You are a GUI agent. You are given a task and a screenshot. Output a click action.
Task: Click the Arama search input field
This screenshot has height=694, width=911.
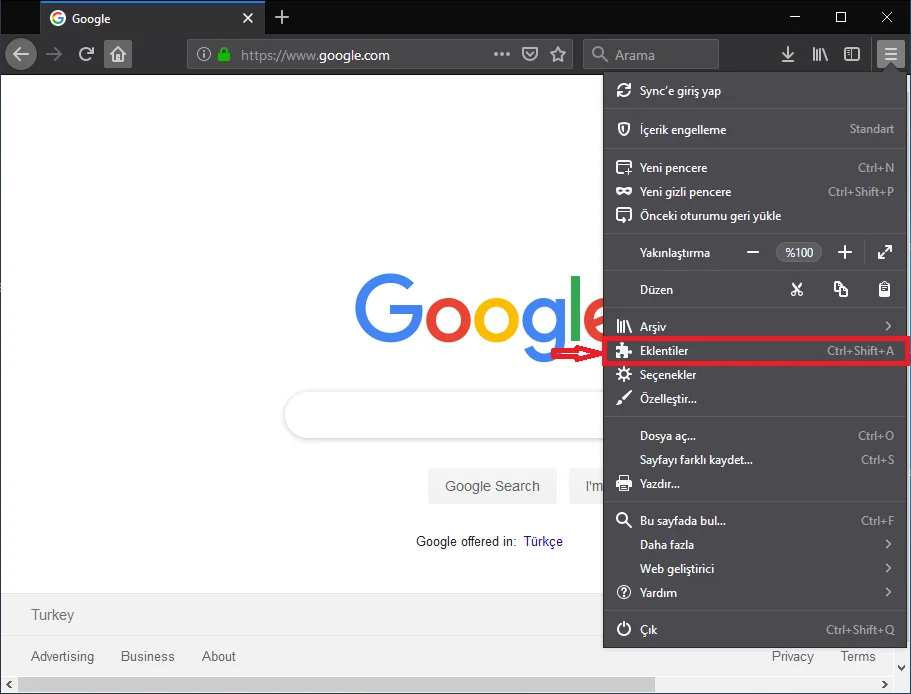click(660, 54)
